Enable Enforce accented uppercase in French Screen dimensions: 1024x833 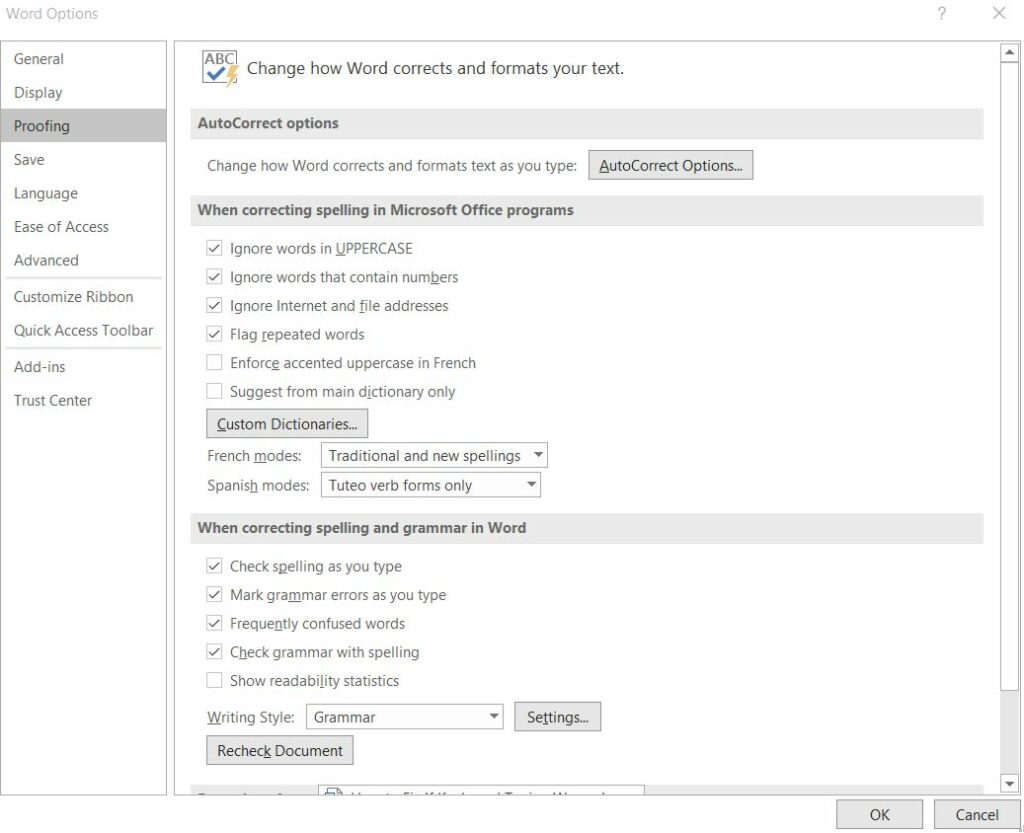(x=214, y=362)
